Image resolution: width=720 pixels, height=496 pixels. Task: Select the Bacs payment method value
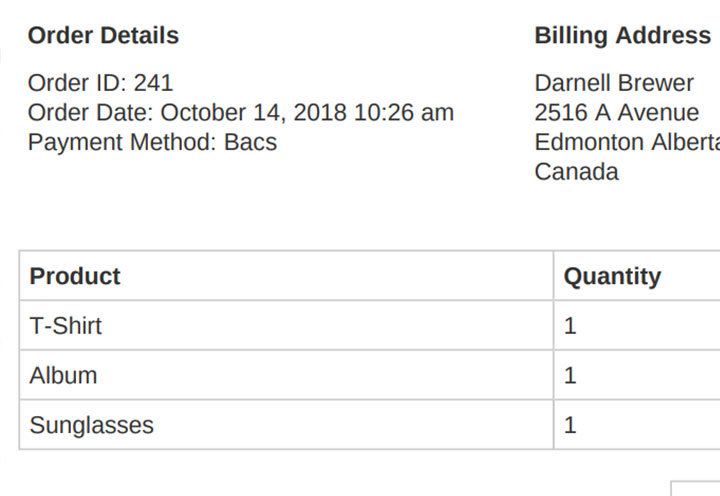250,142
